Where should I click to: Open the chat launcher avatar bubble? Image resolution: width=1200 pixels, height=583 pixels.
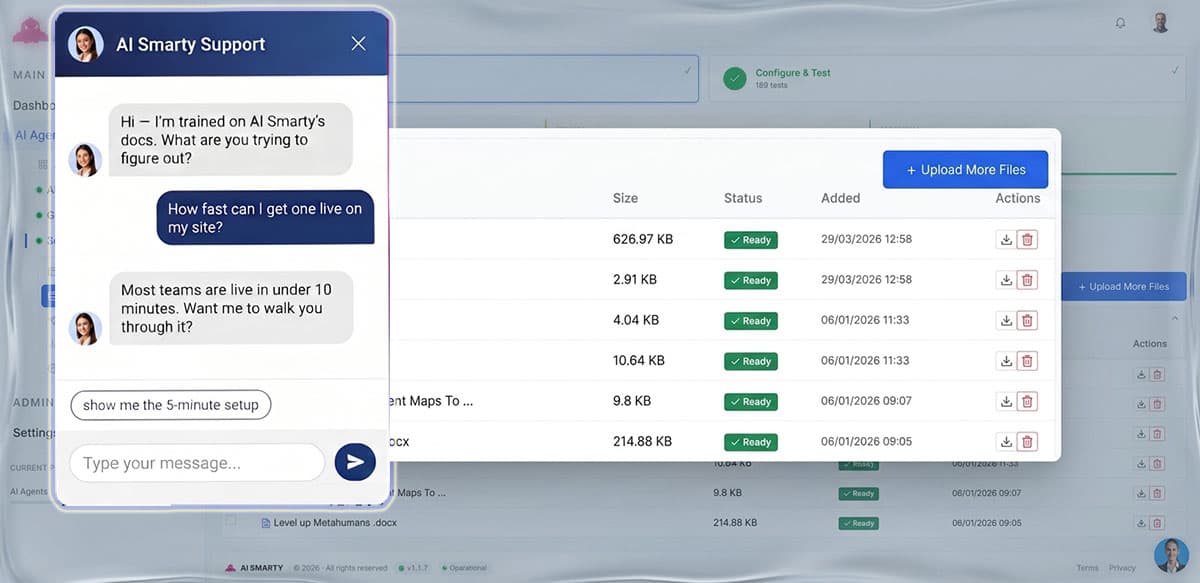coord(1171,555)
